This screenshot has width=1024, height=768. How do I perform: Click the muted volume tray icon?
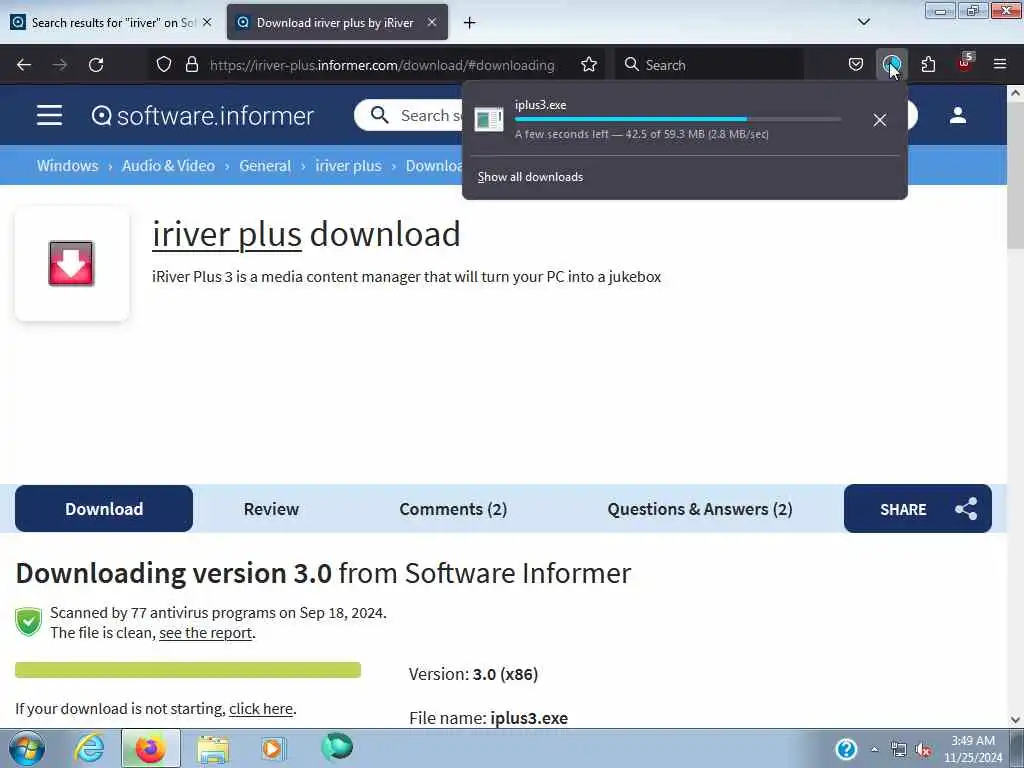923,750
